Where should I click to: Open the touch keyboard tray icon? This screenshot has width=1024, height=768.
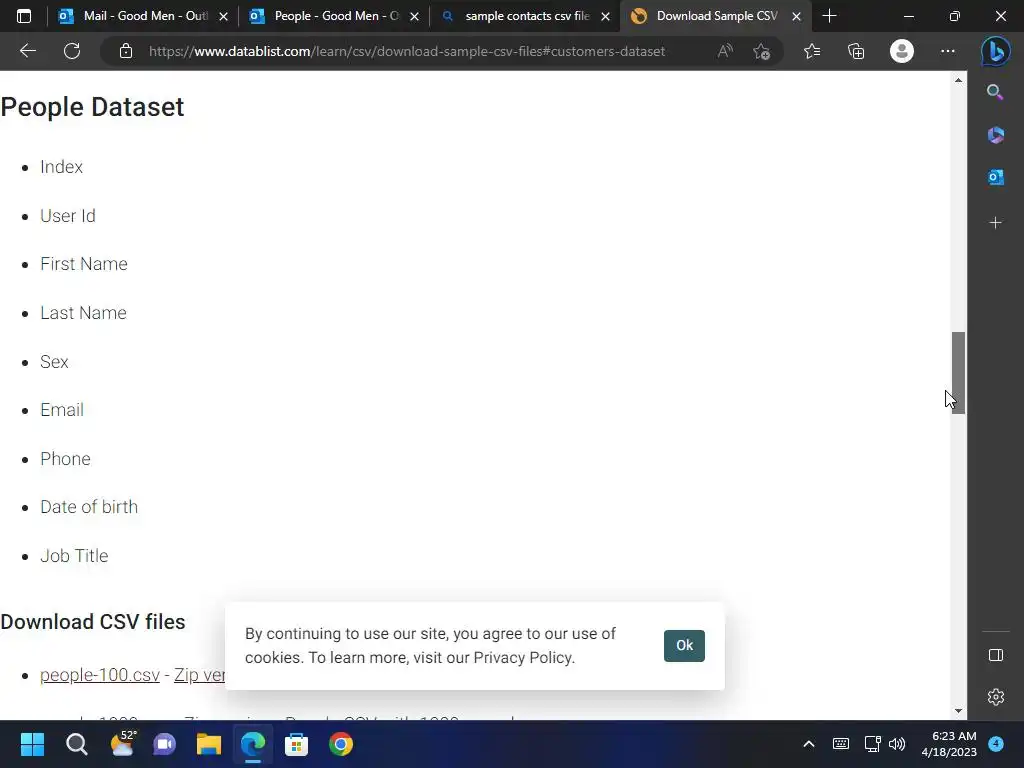pyautogui.click(x=840, y=744)
